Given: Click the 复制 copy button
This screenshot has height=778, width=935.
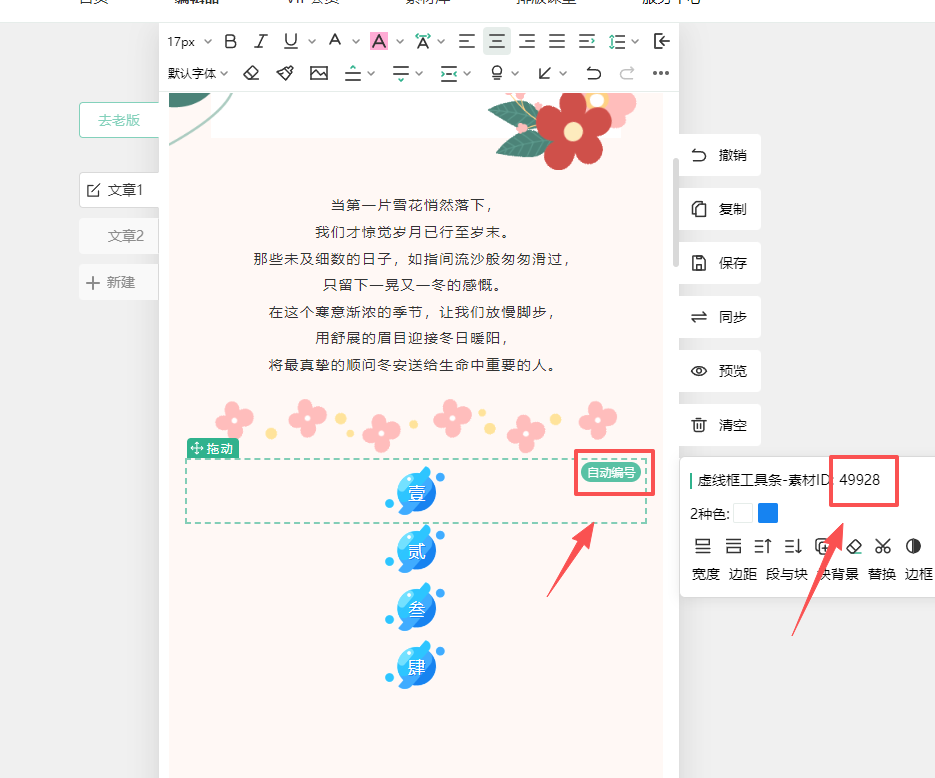Looking at the screenshot, I should click(x=720, y=209).
